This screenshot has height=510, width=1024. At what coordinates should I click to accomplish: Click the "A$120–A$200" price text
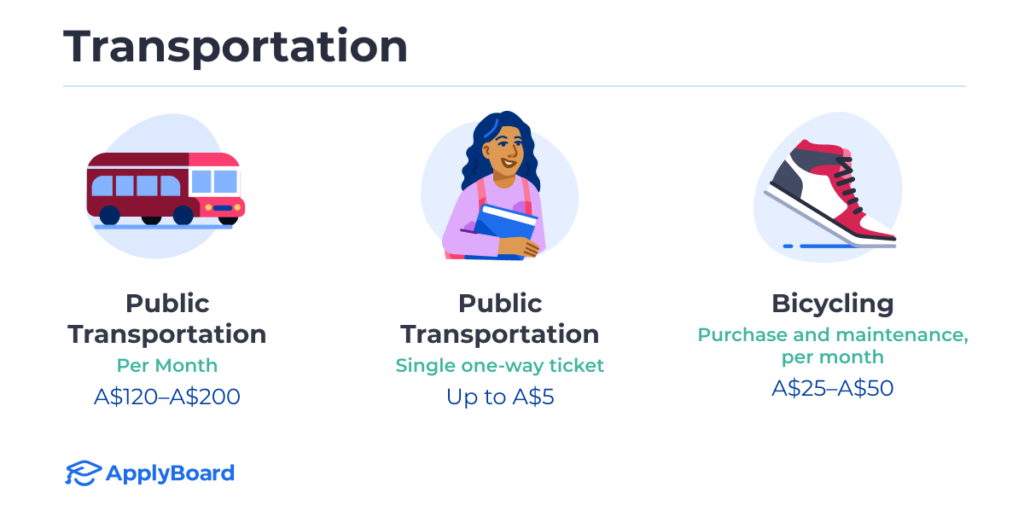click(x=167, y=396)
